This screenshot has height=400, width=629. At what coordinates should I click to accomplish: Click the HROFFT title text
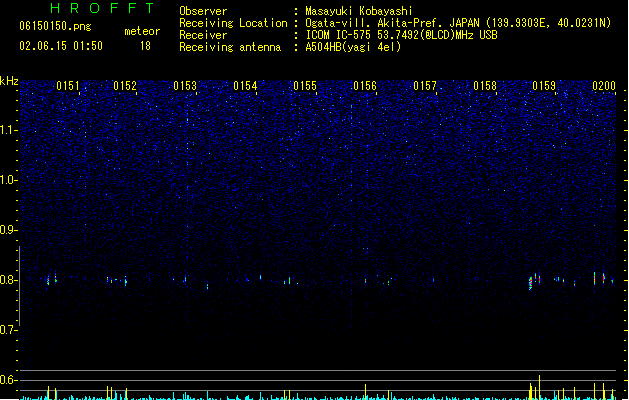(102, 8)
